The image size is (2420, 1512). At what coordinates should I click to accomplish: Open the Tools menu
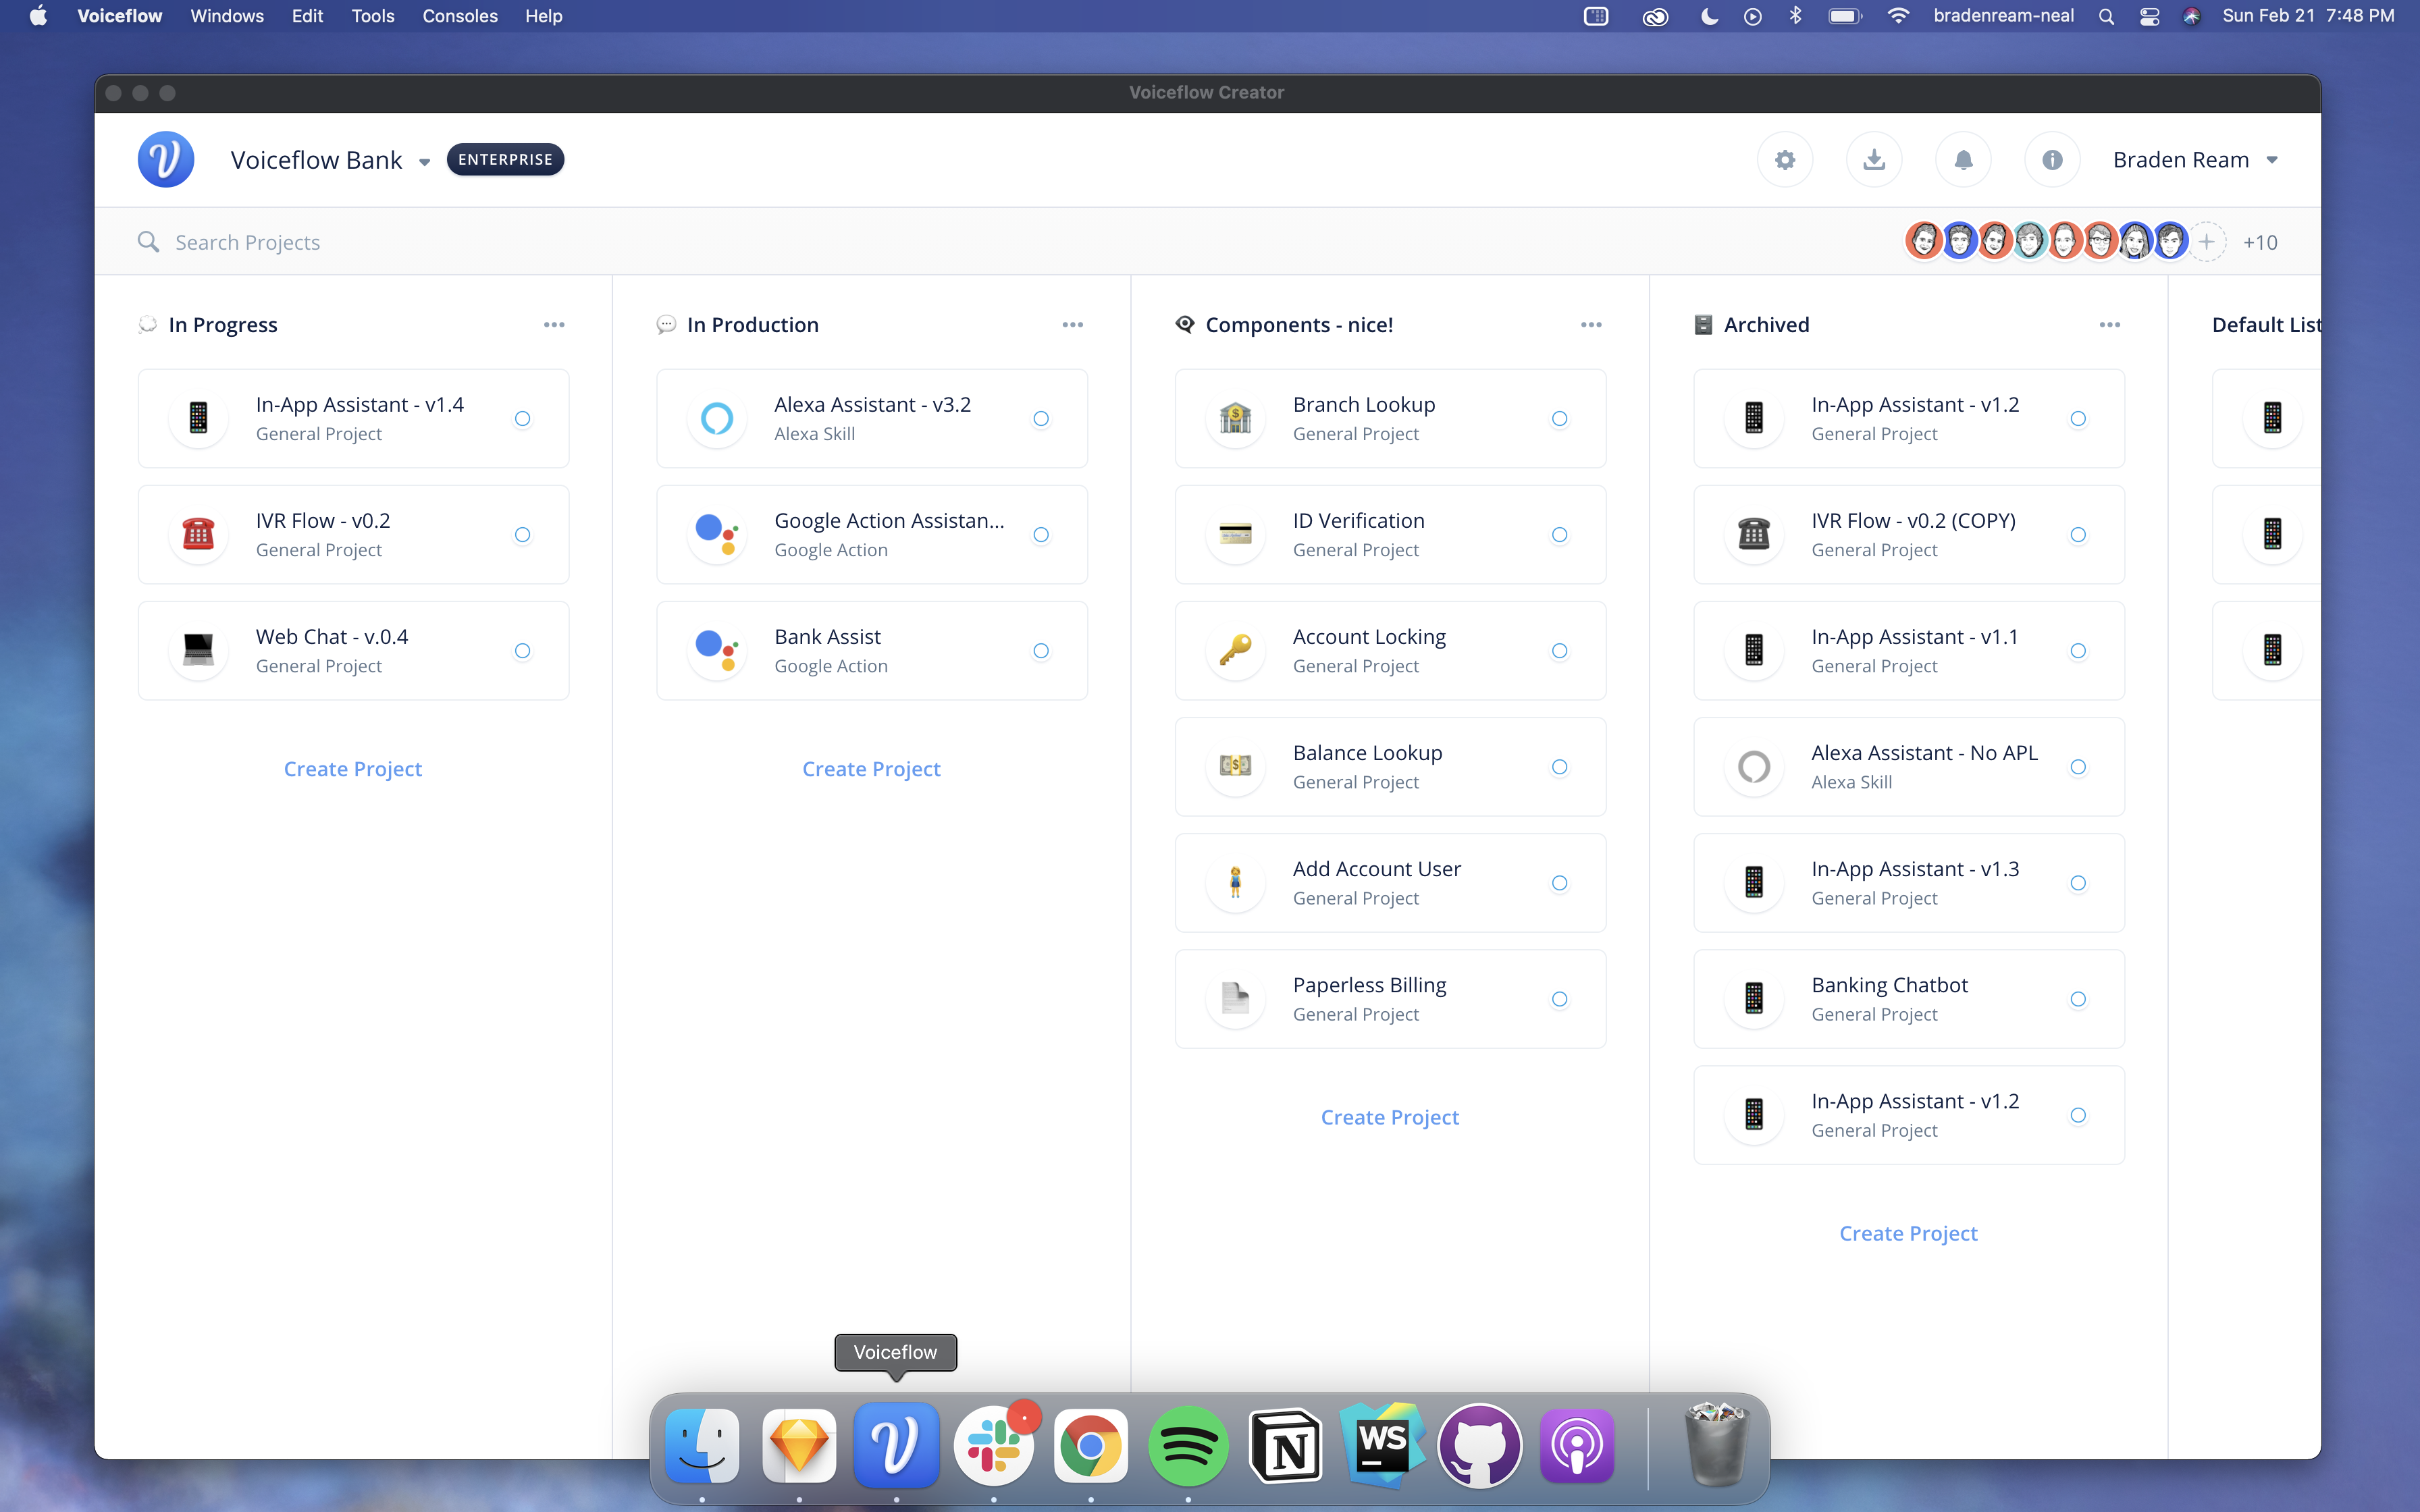tap(372, 16)
